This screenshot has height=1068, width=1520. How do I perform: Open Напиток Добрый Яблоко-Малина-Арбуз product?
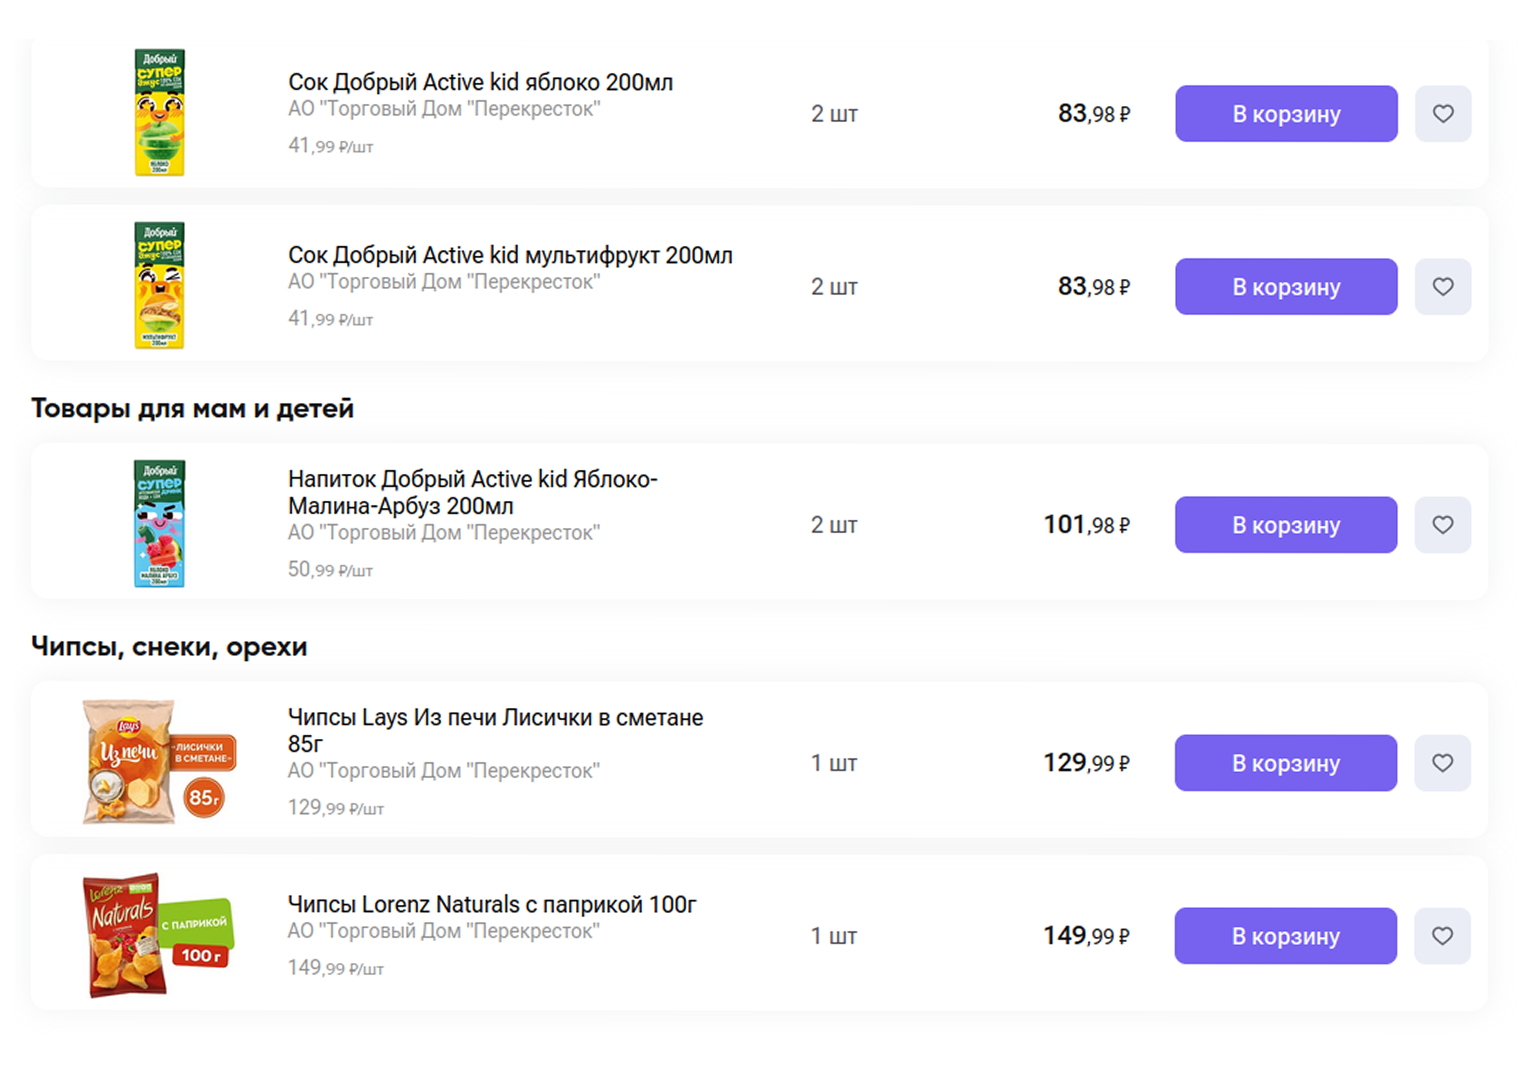pyautogui.click(x=472, y=492)
